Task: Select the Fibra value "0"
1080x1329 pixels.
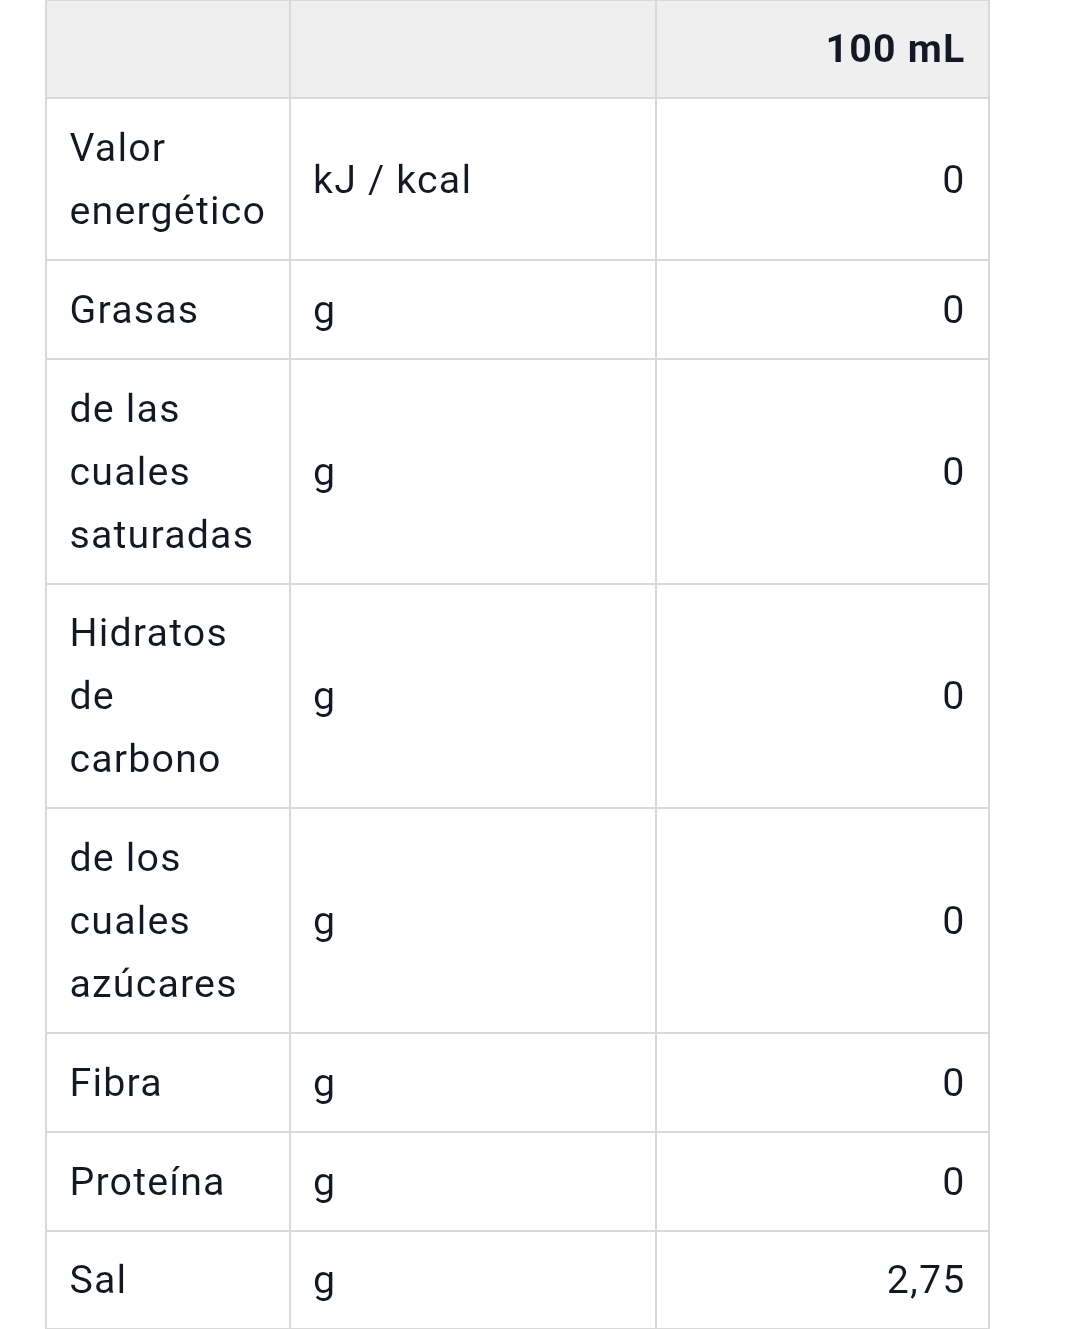Action: 952,1083
